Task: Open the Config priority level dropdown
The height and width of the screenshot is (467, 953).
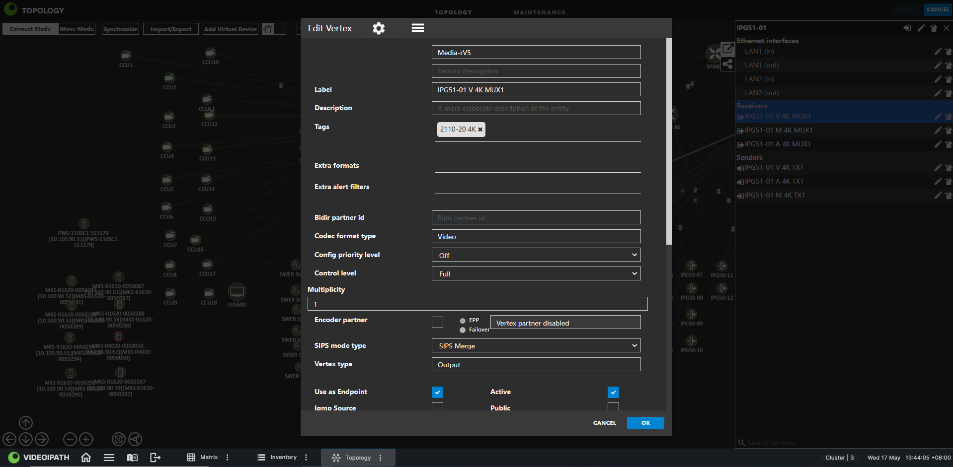Action: click(x=537, y=255)
